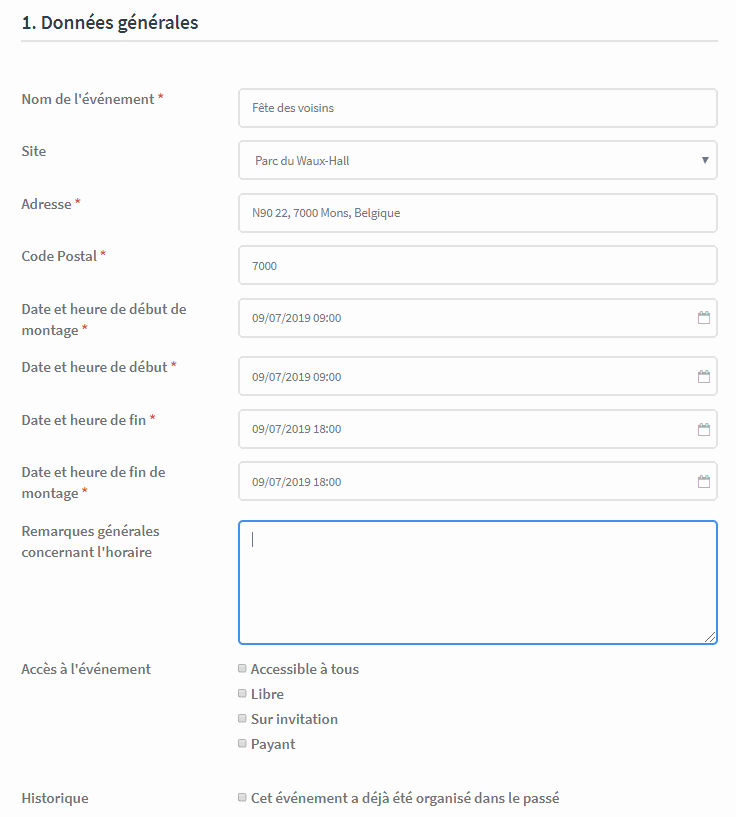Open calendar for fin de montage date

704,481
